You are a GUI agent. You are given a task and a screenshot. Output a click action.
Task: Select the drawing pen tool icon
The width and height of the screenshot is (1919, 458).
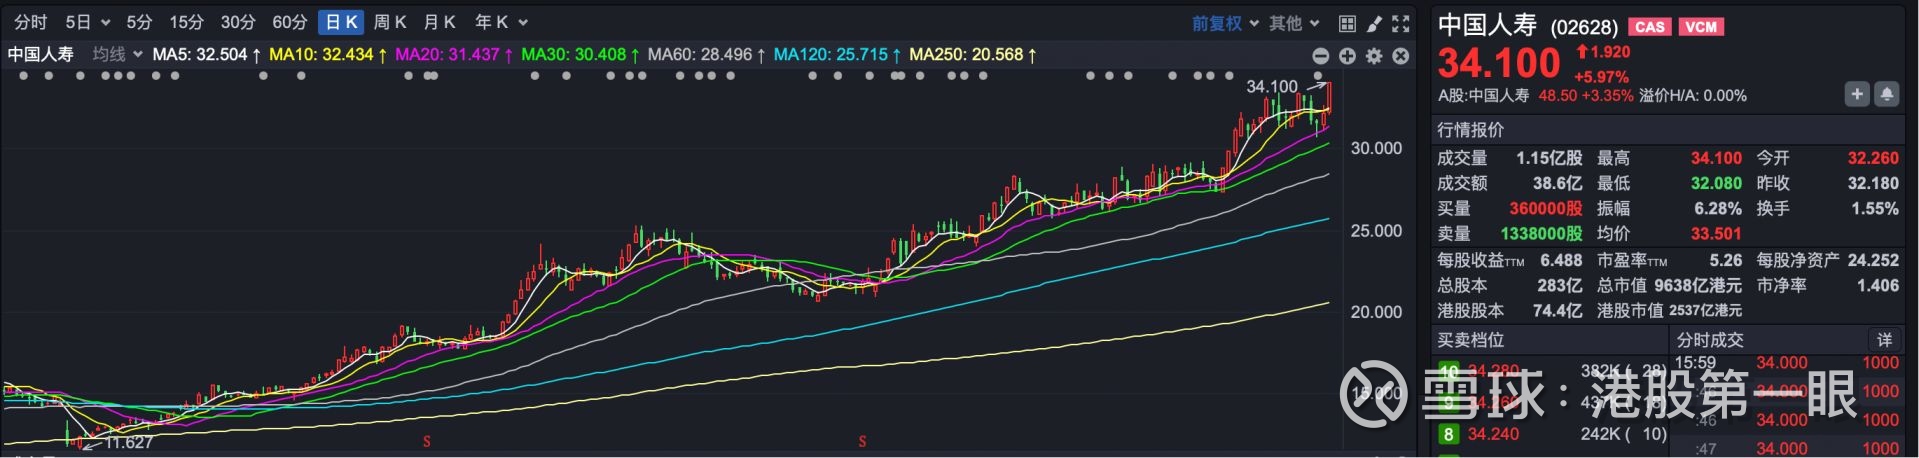[1374, 23]
